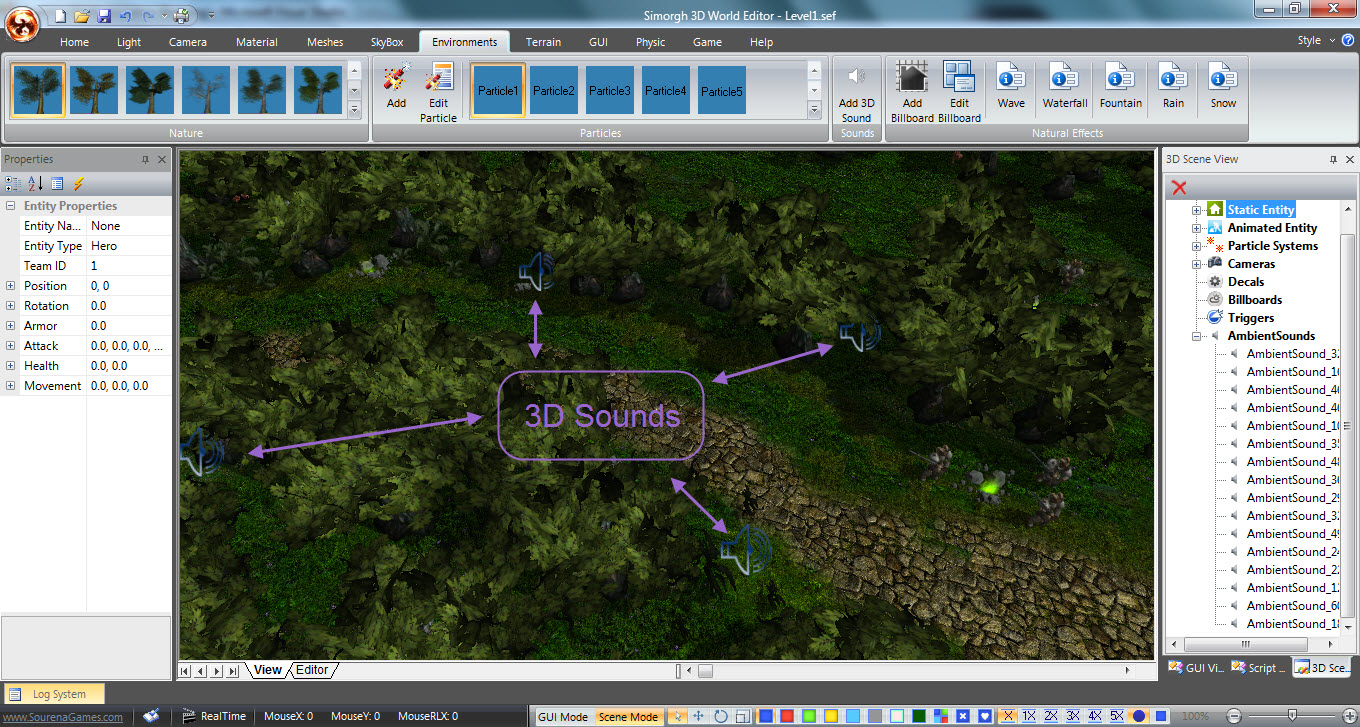
Task: Click Add 3D Sound speaker icon
Action: [x=856, y=92]
